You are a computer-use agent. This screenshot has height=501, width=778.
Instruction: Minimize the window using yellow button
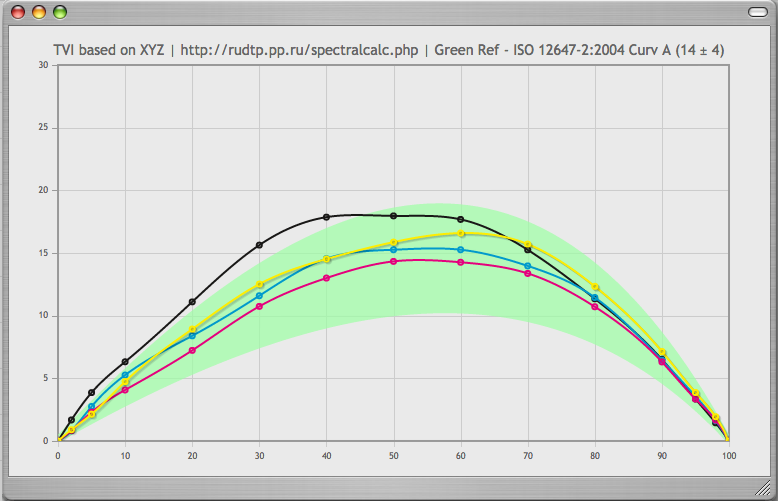click(39, 12)
